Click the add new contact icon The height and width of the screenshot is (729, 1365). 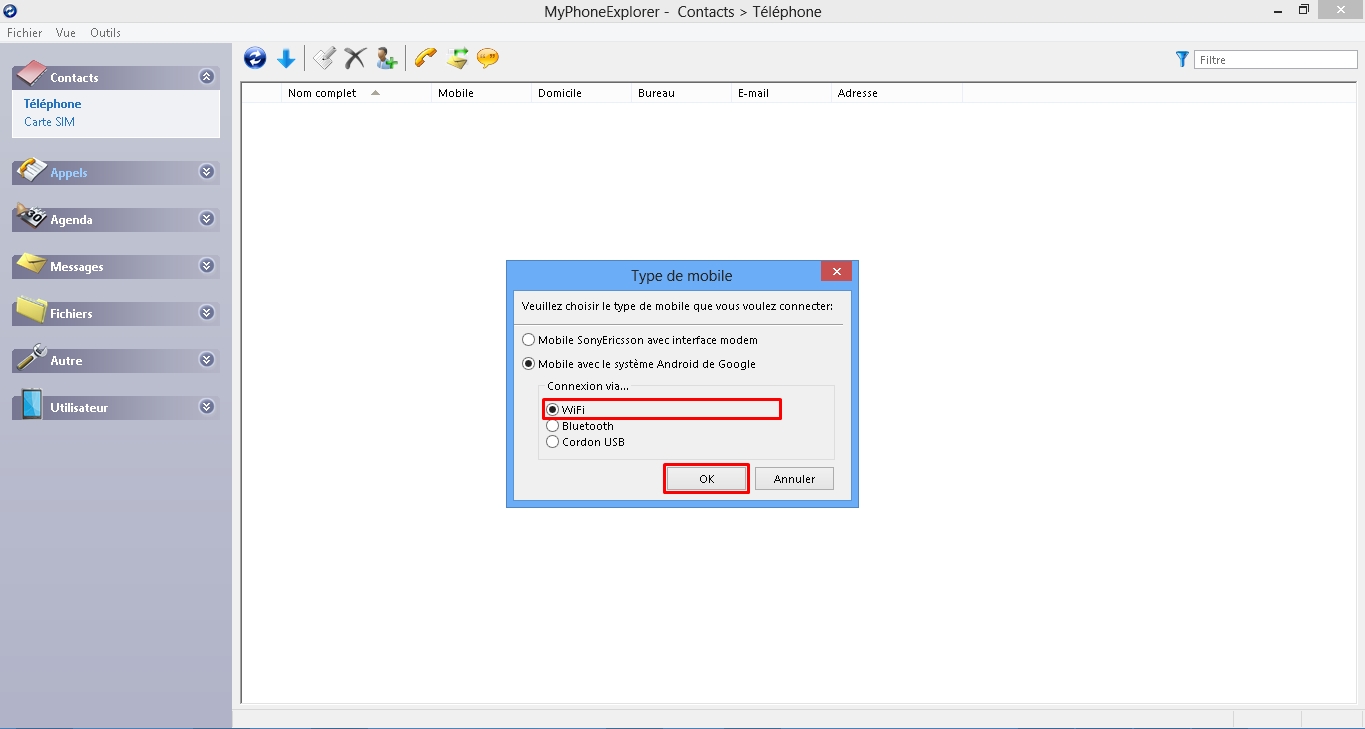(386, 59)
